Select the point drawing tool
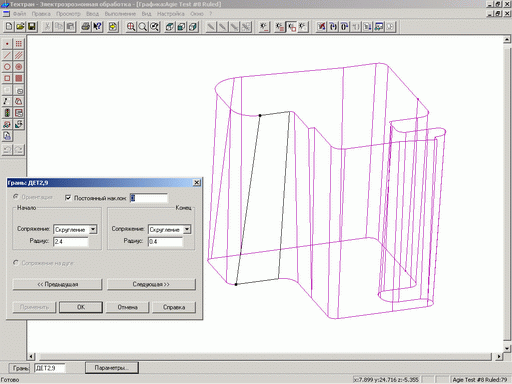512x384 pixels. click(7, 44)
